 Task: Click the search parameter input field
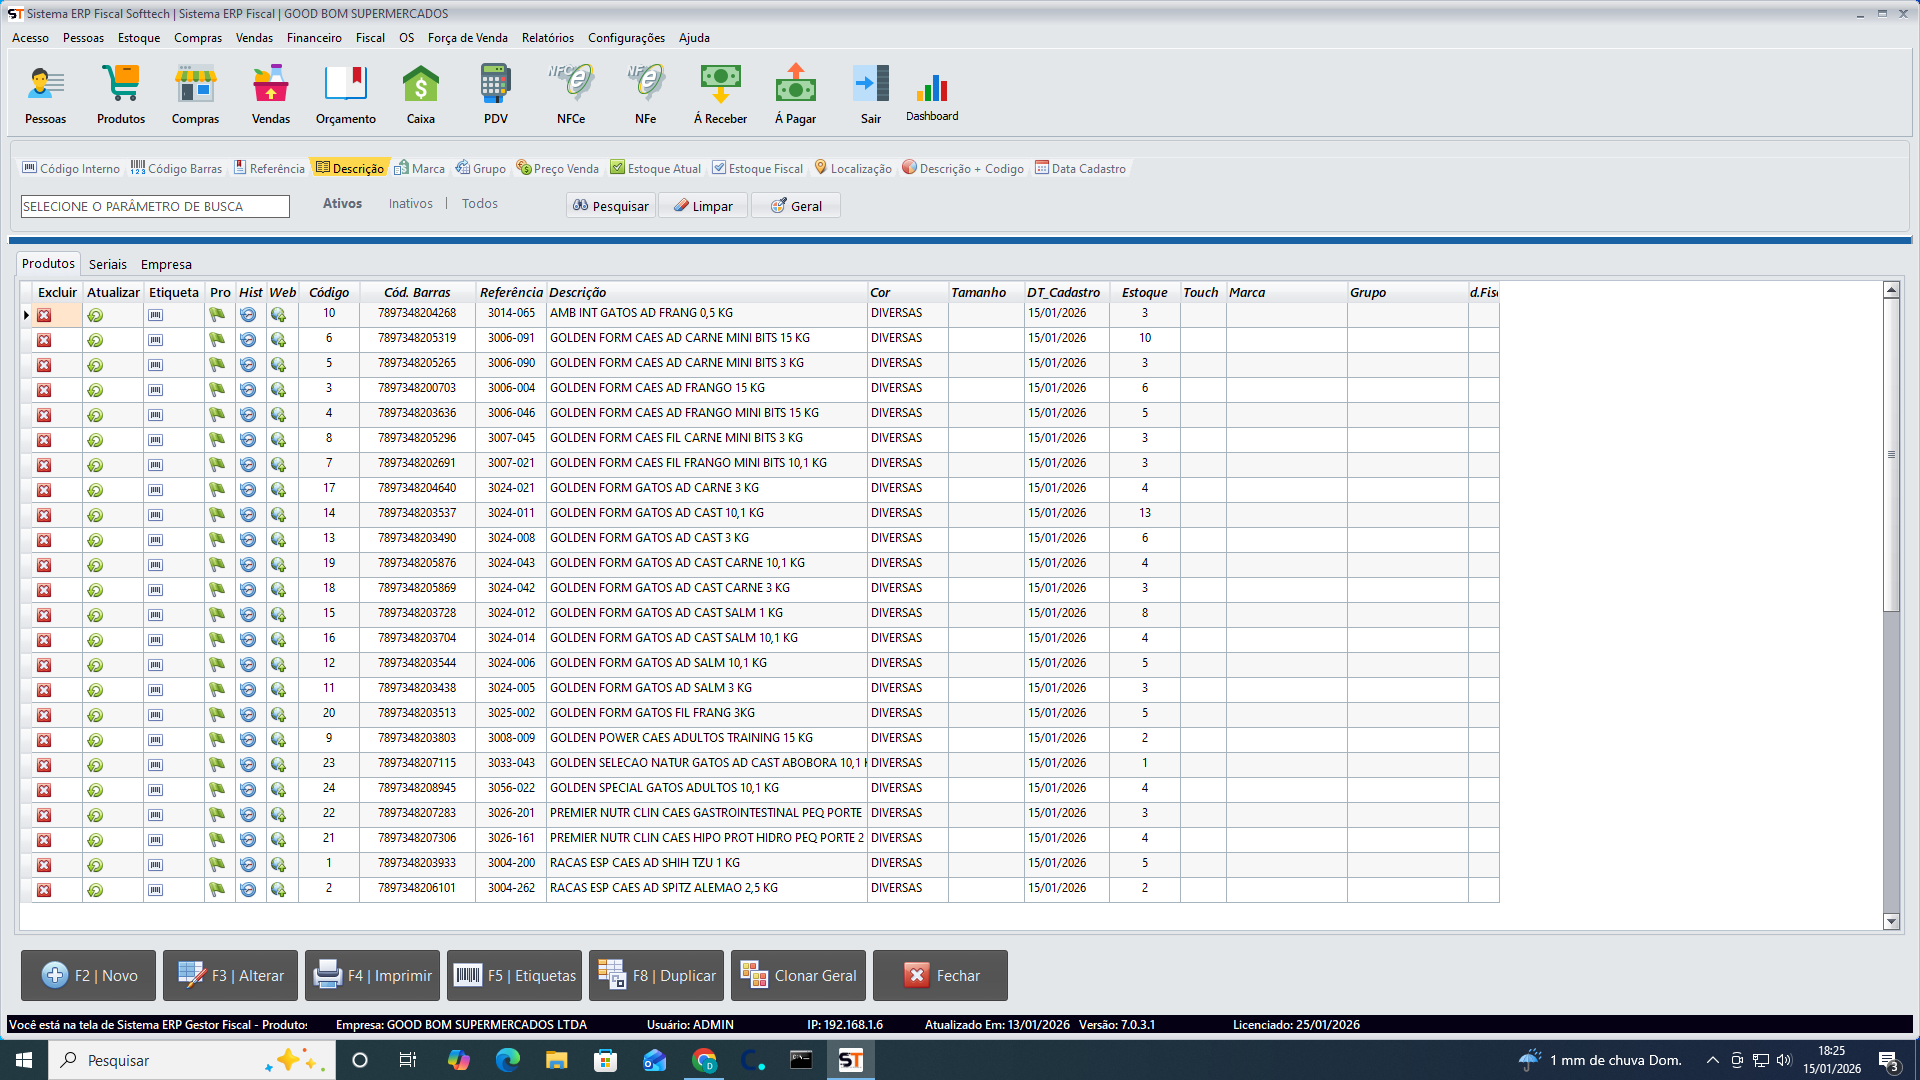[155, 205]
